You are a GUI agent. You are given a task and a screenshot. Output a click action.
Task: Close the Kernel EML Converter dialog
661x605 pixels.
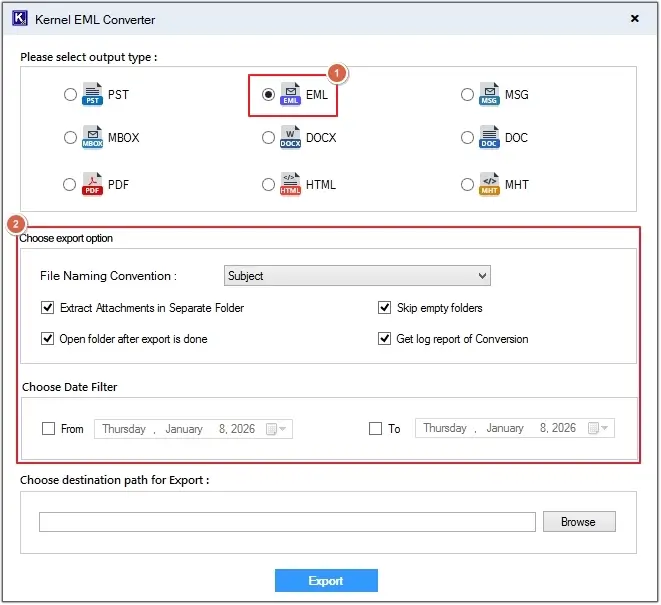(x=634, y=19)
